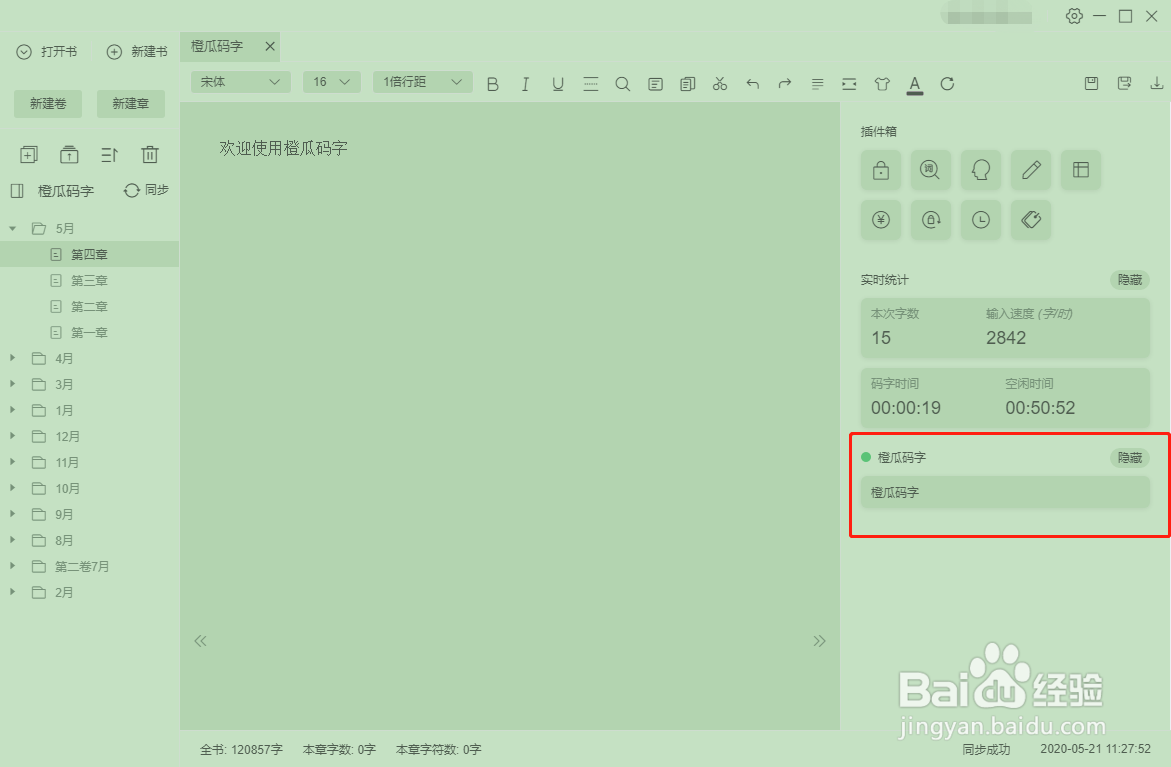1171x767 pixels.
Task: Expand the 3月 volume folder
Action: (x=13, y=384)
